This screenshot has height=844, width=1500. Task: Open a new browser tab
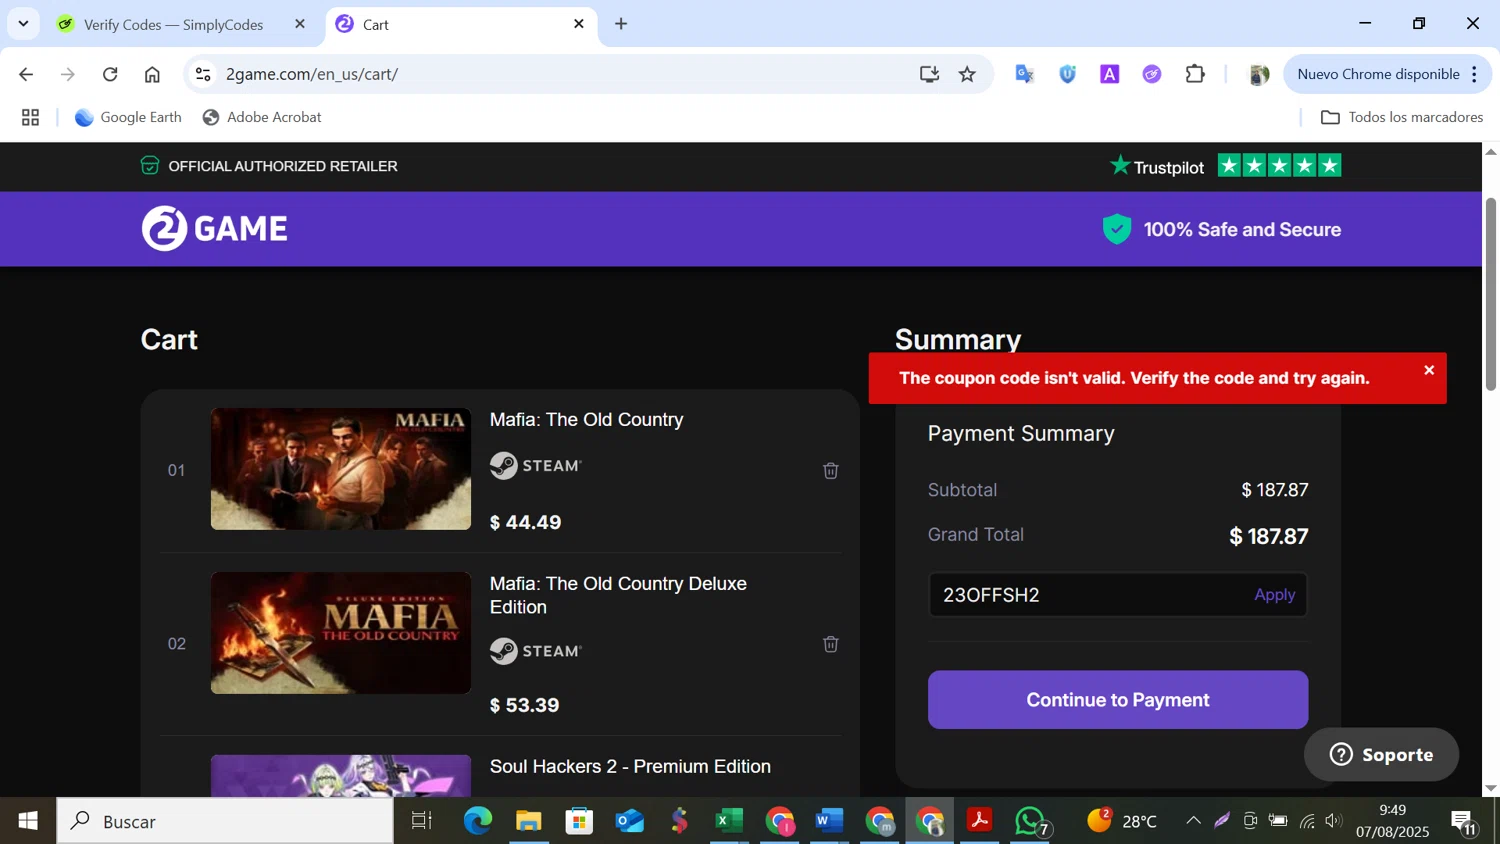click(621, 24)
